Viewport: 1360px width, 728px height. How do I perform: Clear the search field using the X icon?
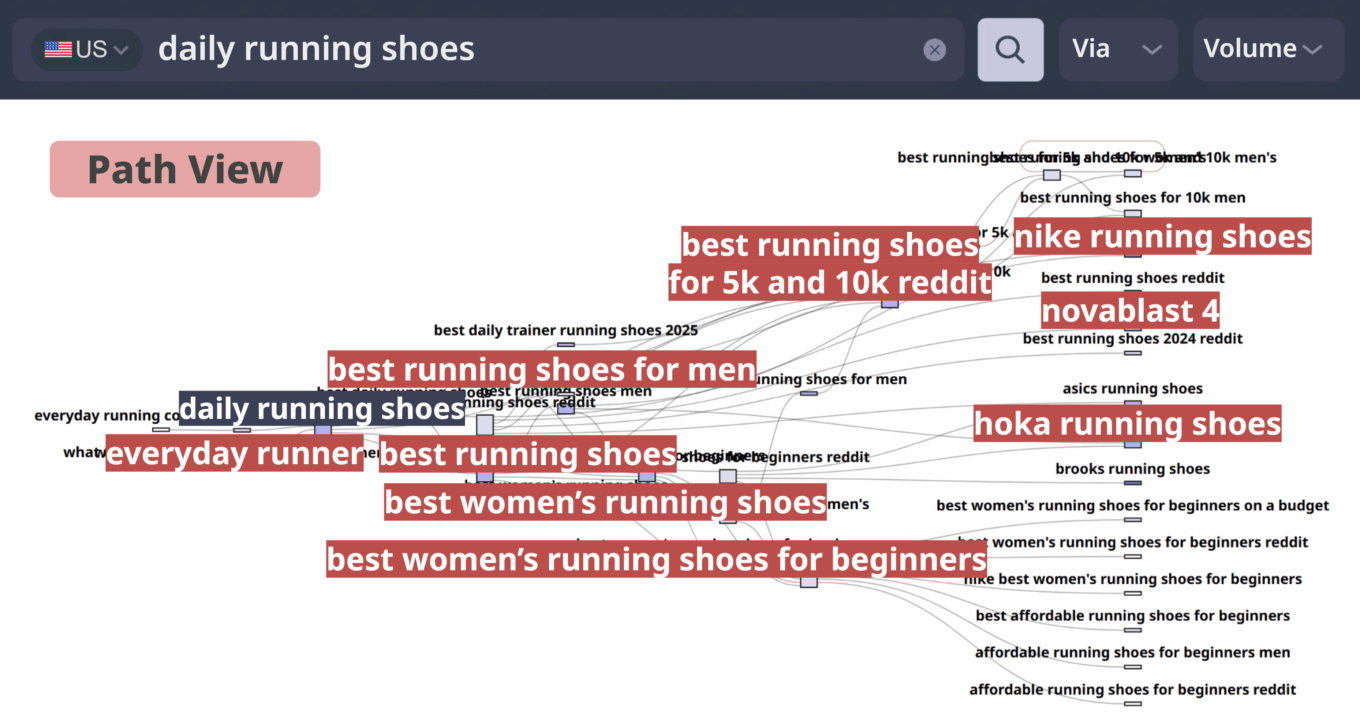[x=934, y=50]
